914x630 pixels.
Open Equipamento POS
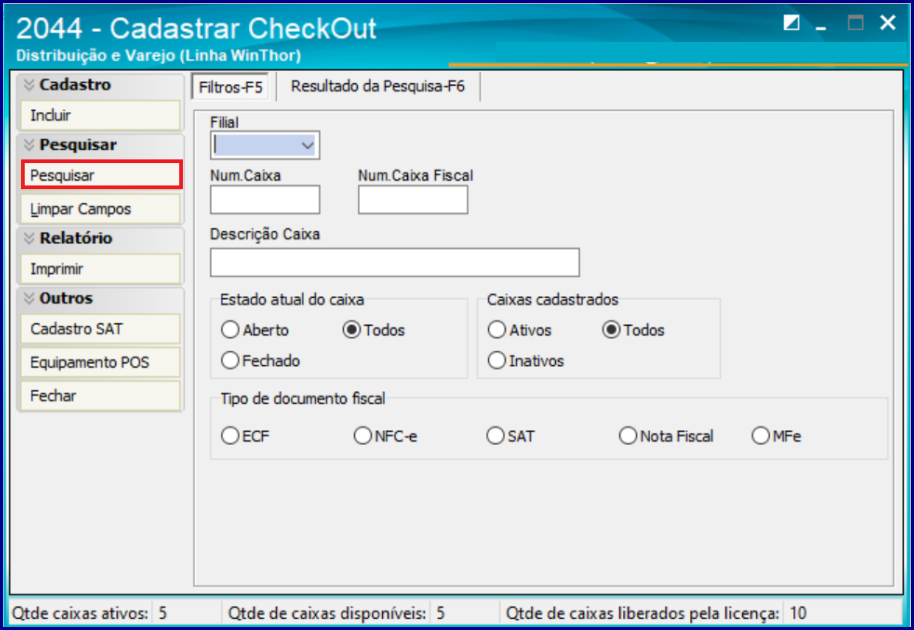coord(101,362)
